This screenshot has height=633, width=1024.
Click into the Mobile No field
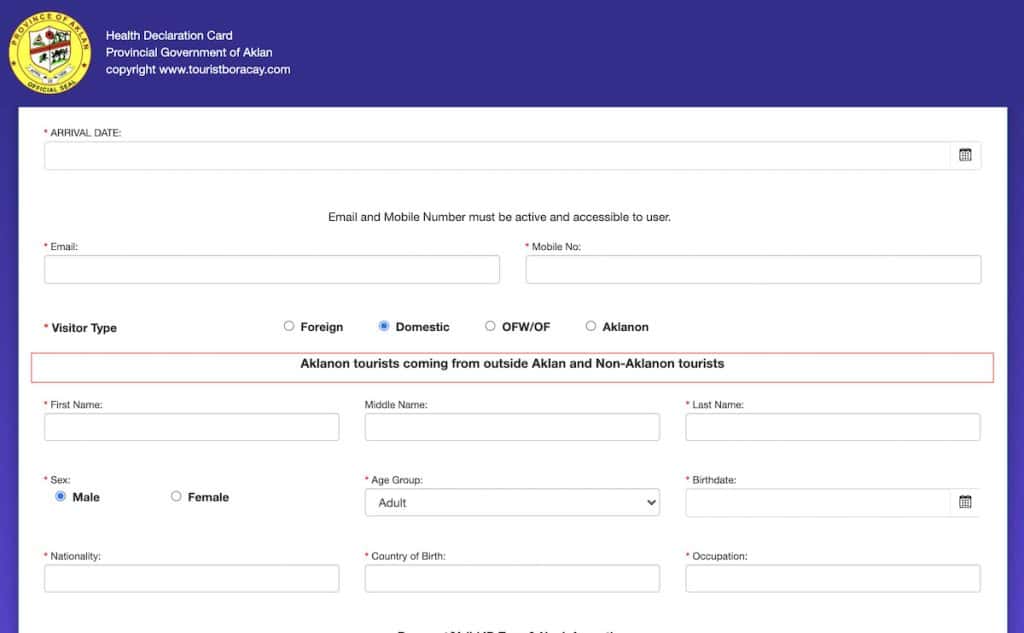coord(752,269)
